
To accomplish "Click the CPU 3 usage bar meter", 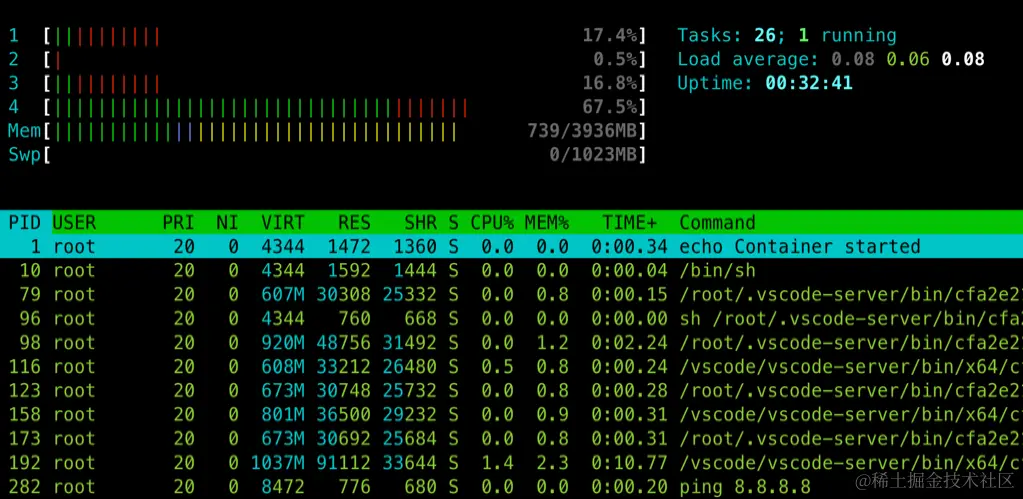I will pyautogui.click(x=346, y=83).
